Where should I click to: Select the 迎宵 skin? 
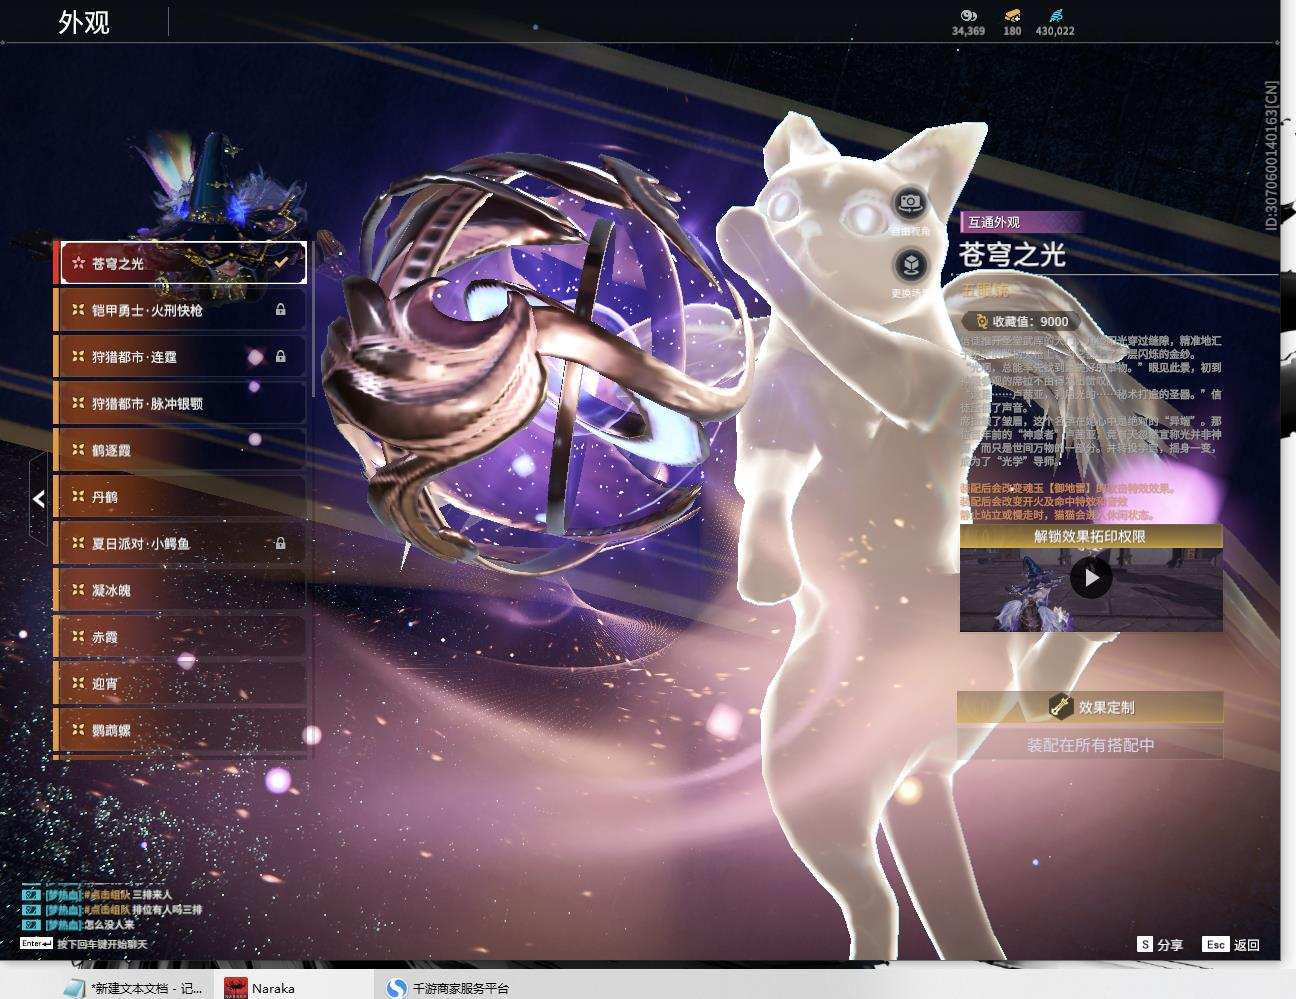click(180, 683)
